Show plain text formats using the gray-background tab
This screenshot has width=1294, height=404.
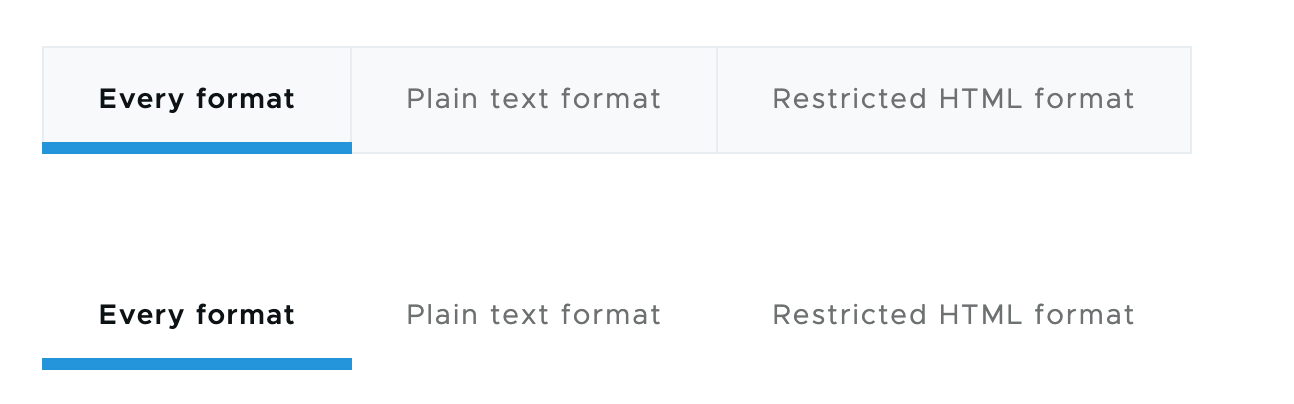tap(534, 99)
